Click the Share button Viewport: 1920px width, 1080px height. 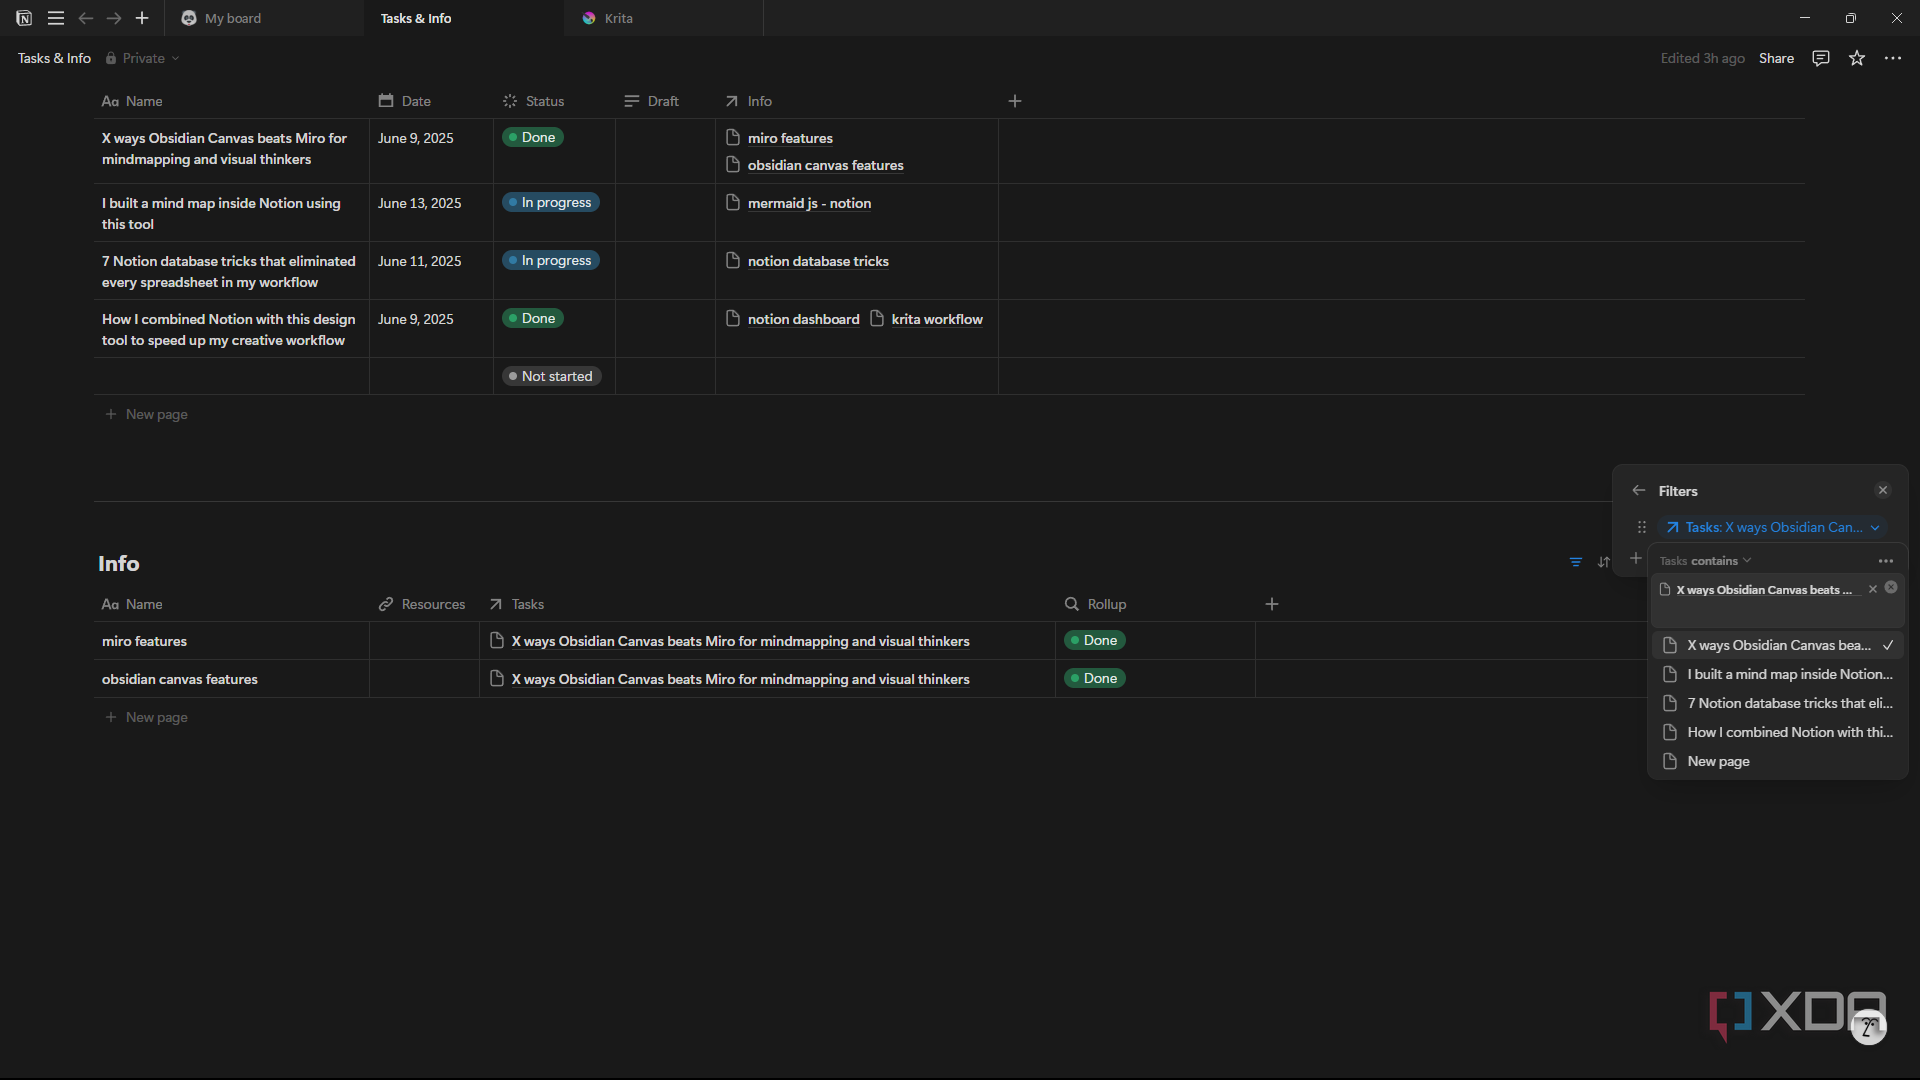(1776, 58)
